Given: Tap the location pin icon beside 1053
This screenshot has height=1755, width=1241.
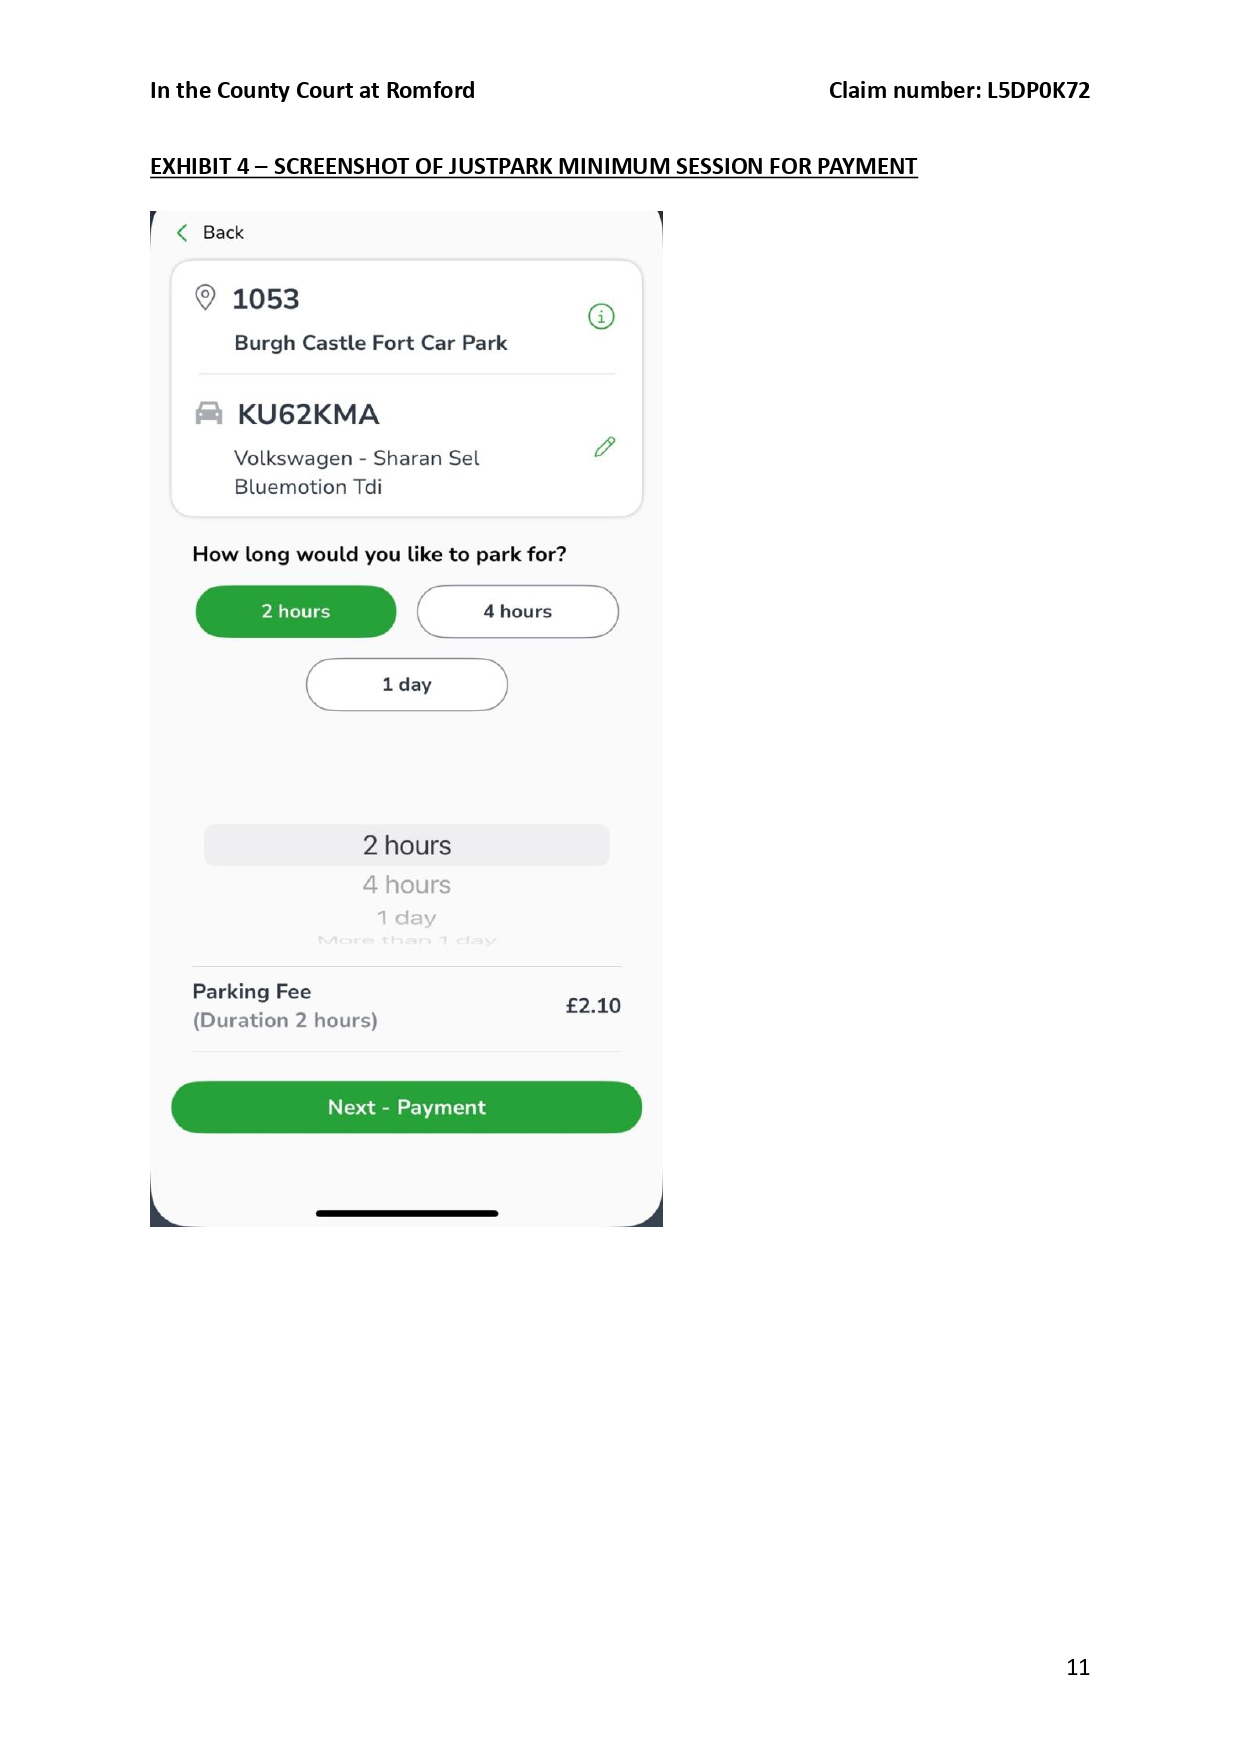Looking at the screenshot, I should pyautogui.click(x=205, y=297).
